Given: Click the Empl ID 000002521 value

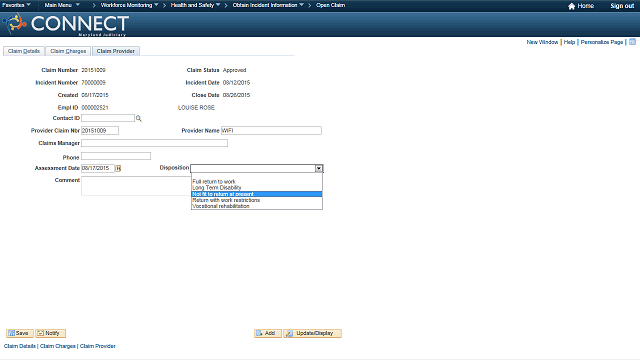Looking at the screenshot, I should 95,108.
